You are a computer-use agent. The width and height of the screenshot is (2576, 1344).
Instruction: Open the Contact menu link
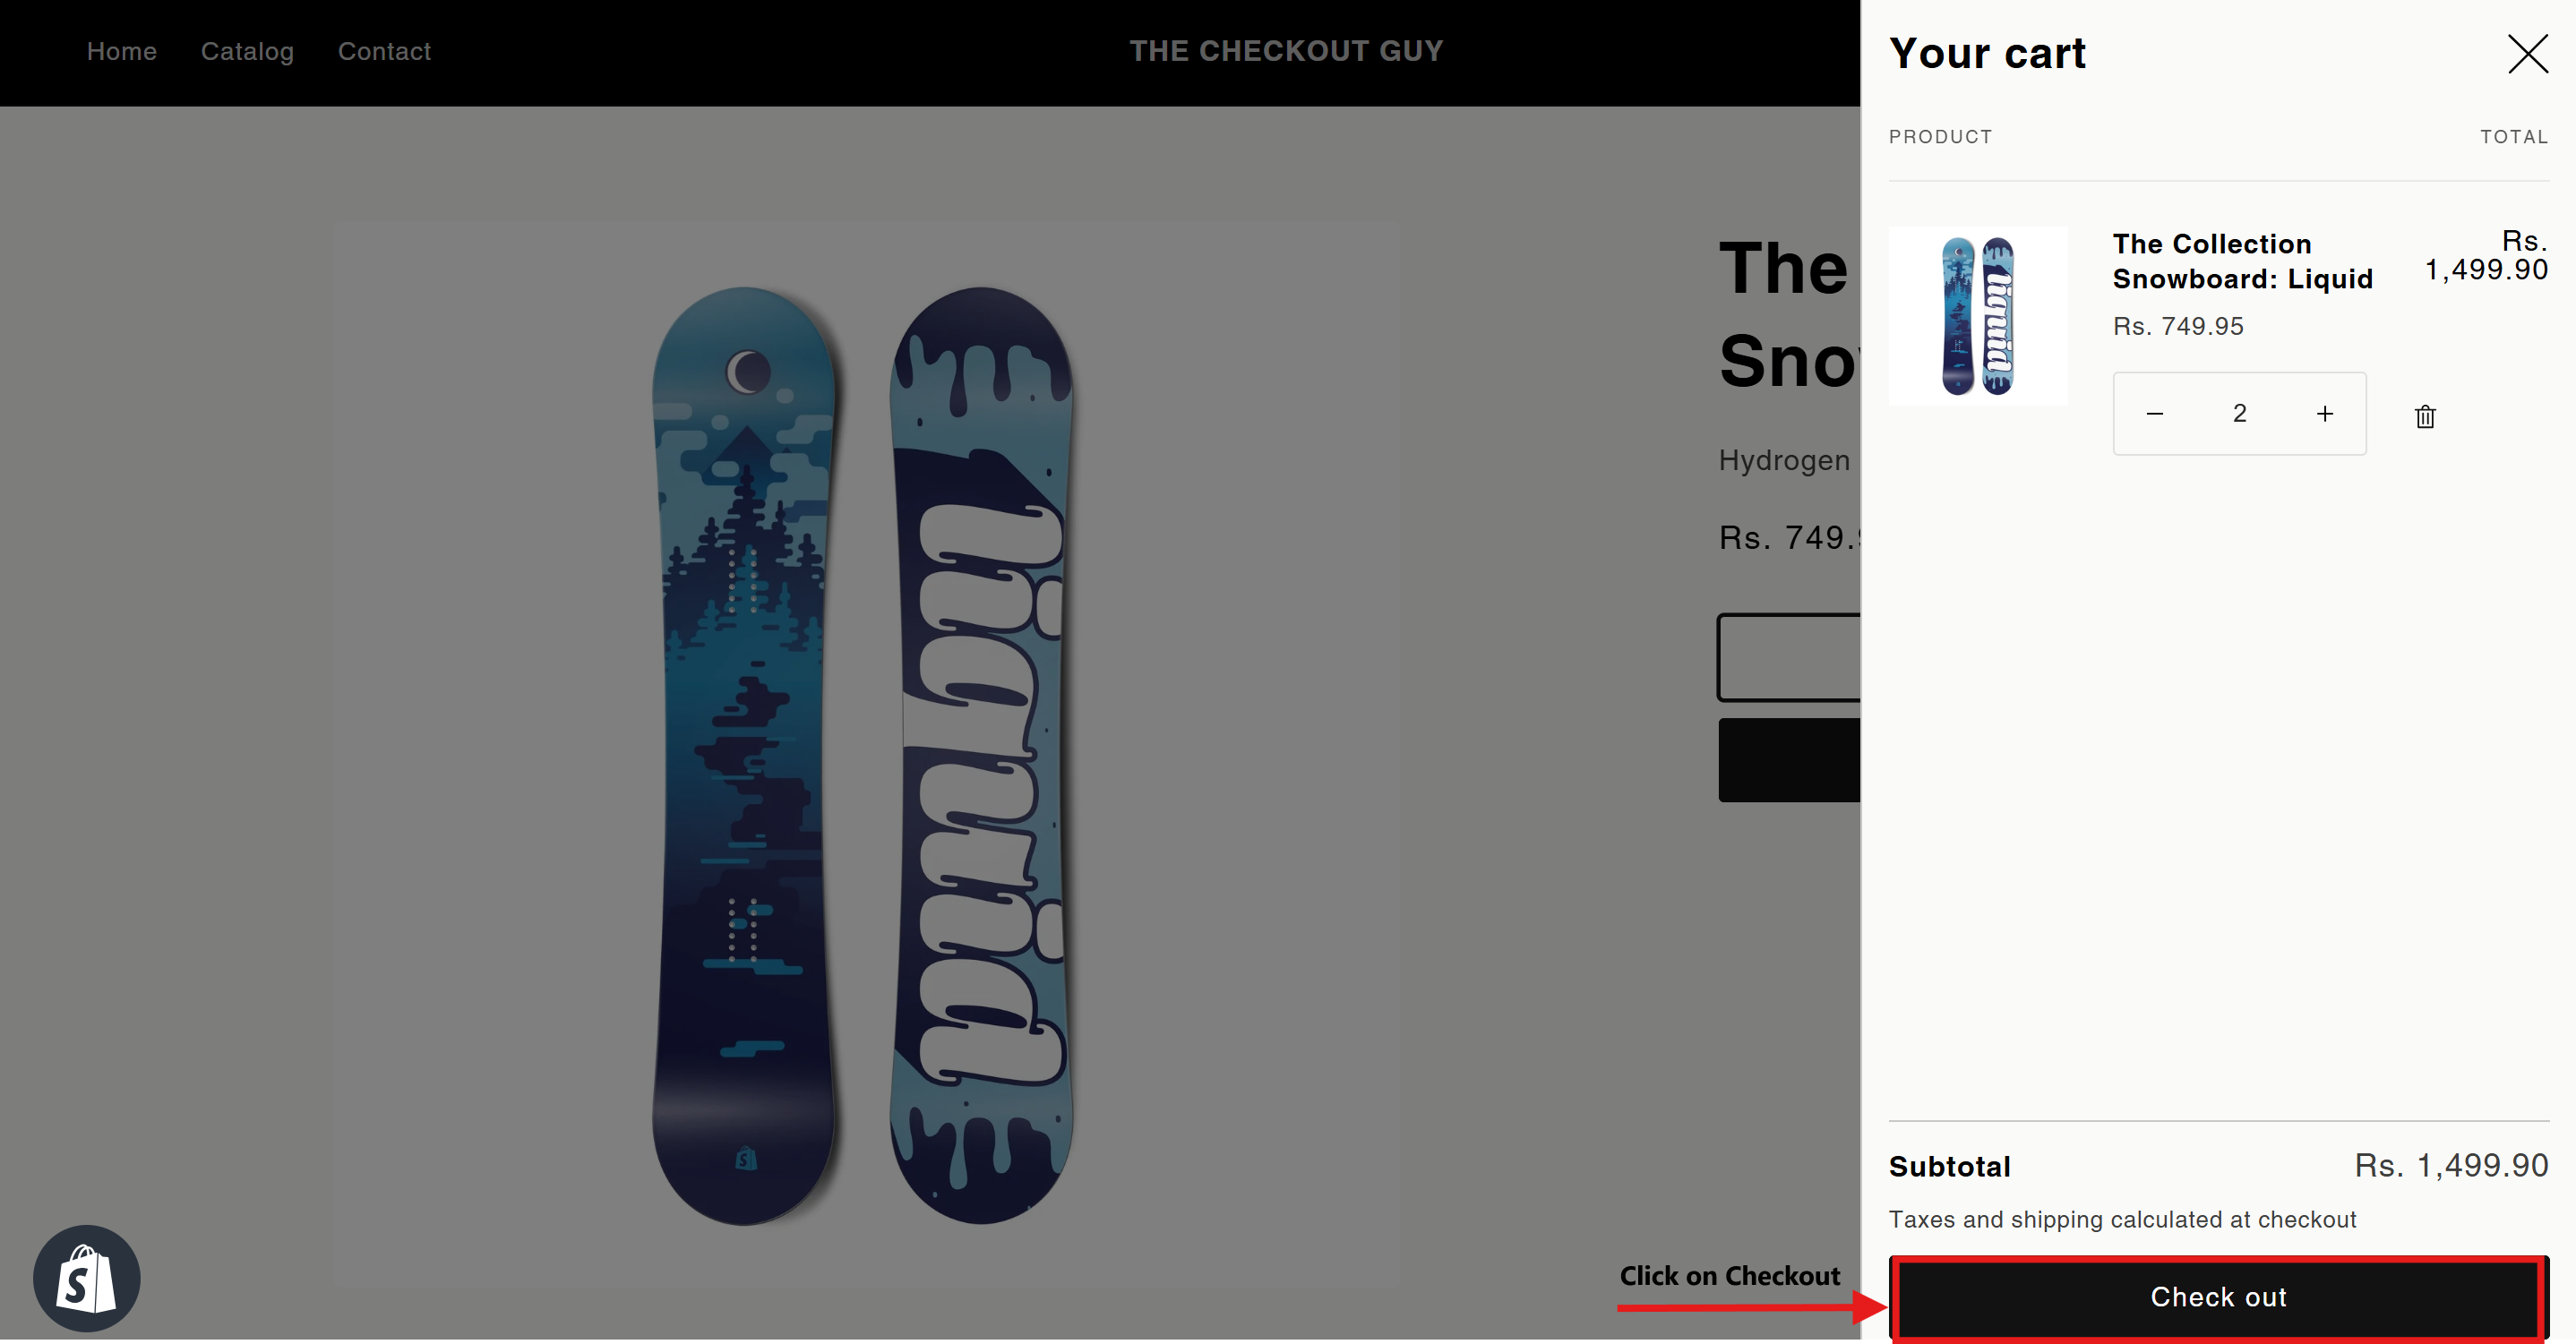384,51
